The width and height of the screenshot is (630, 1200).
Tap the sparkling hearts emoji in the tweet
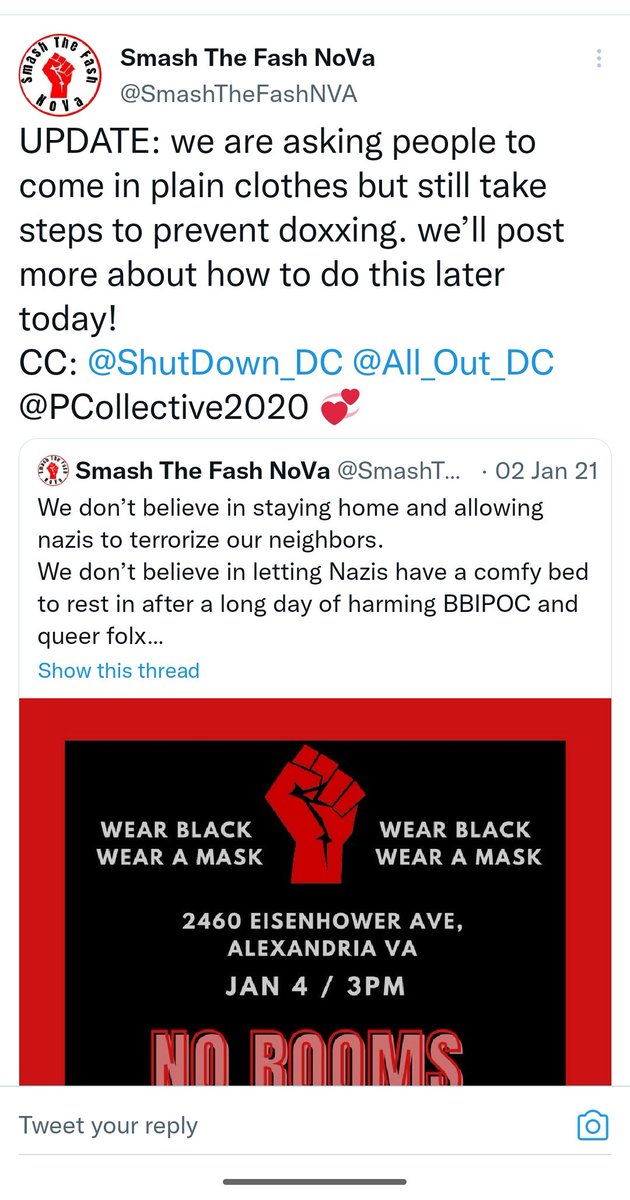click(338, 406)
